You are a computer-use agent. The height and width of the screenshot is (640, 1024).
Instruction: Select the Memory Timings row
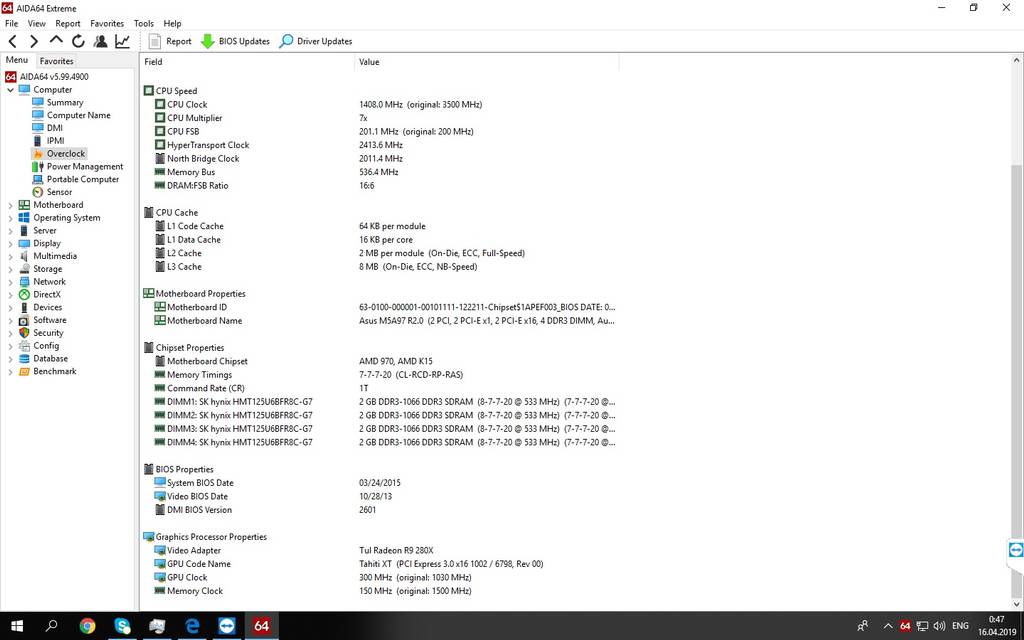tap(379, 375)
